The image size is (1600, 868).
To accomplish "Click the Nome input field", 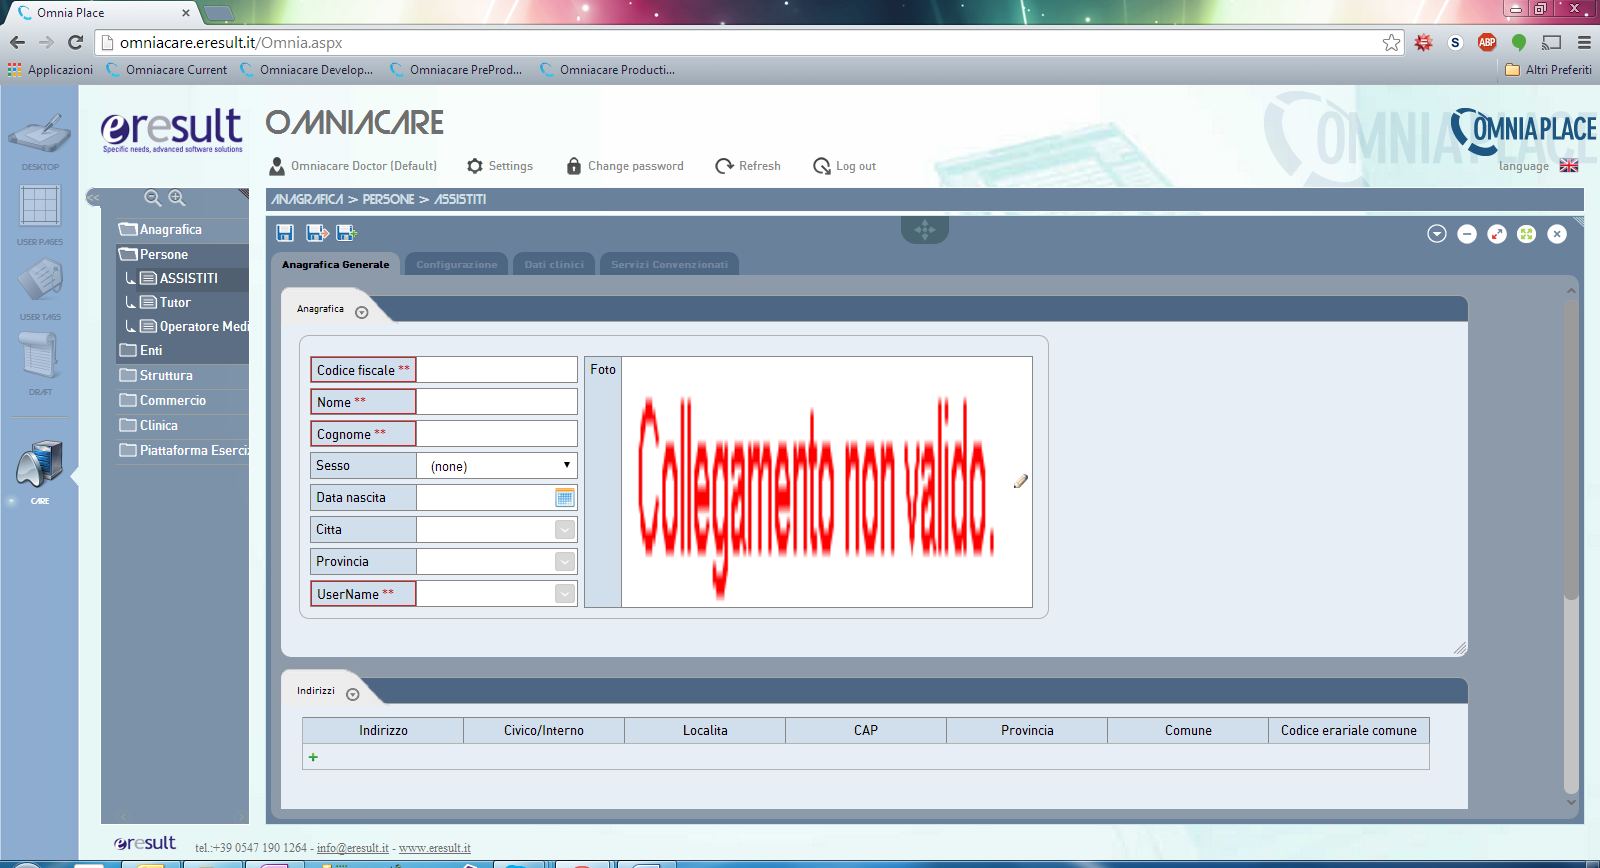I will click(497, 402).
